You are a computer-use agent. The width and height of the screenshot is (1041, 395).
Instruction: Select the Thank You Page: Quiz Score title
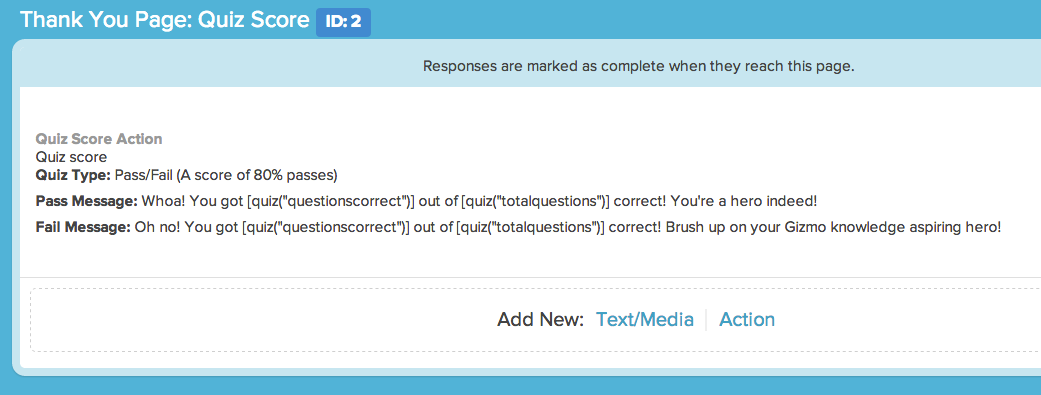click(x=165, y=20)
